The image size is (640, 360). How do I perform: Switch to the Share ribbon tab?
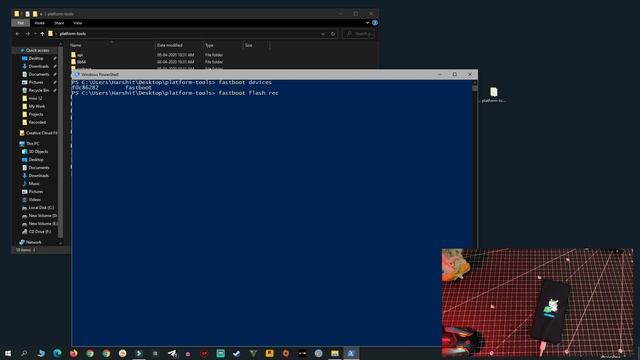click(x=59, y=23)
